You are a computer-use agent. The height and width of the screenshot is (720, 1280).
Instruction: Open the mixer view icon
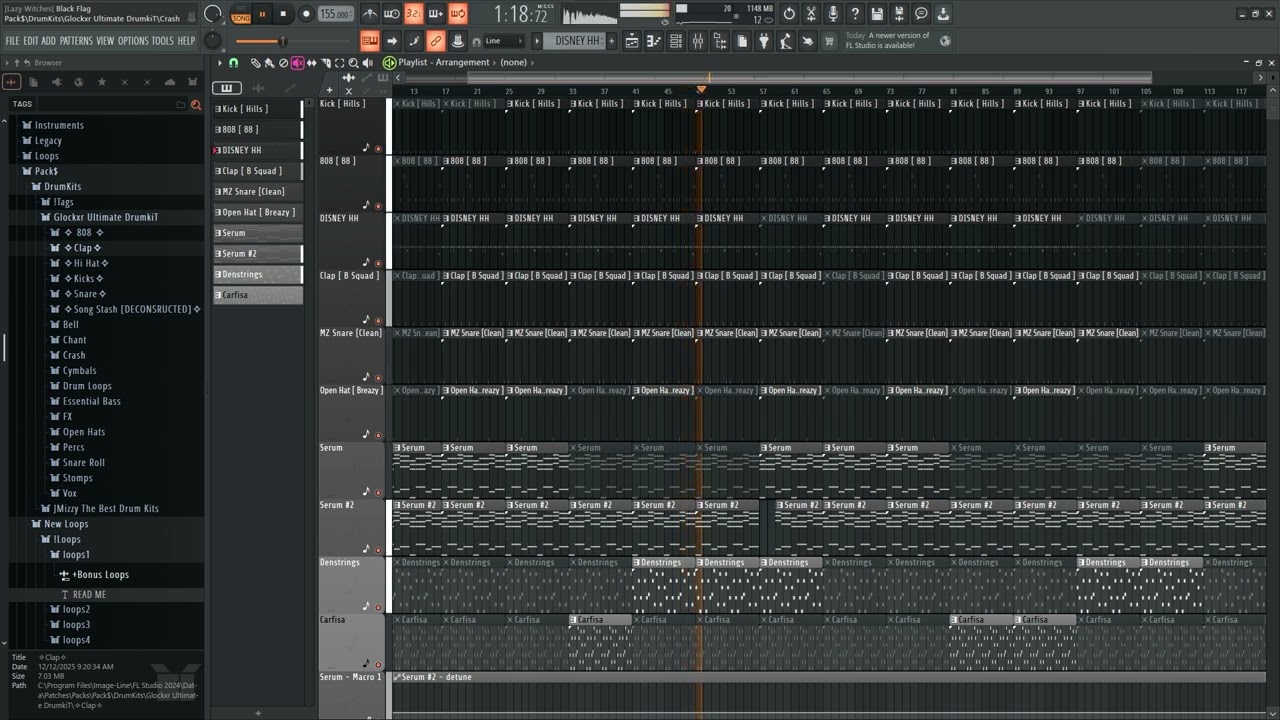[697, 41]
